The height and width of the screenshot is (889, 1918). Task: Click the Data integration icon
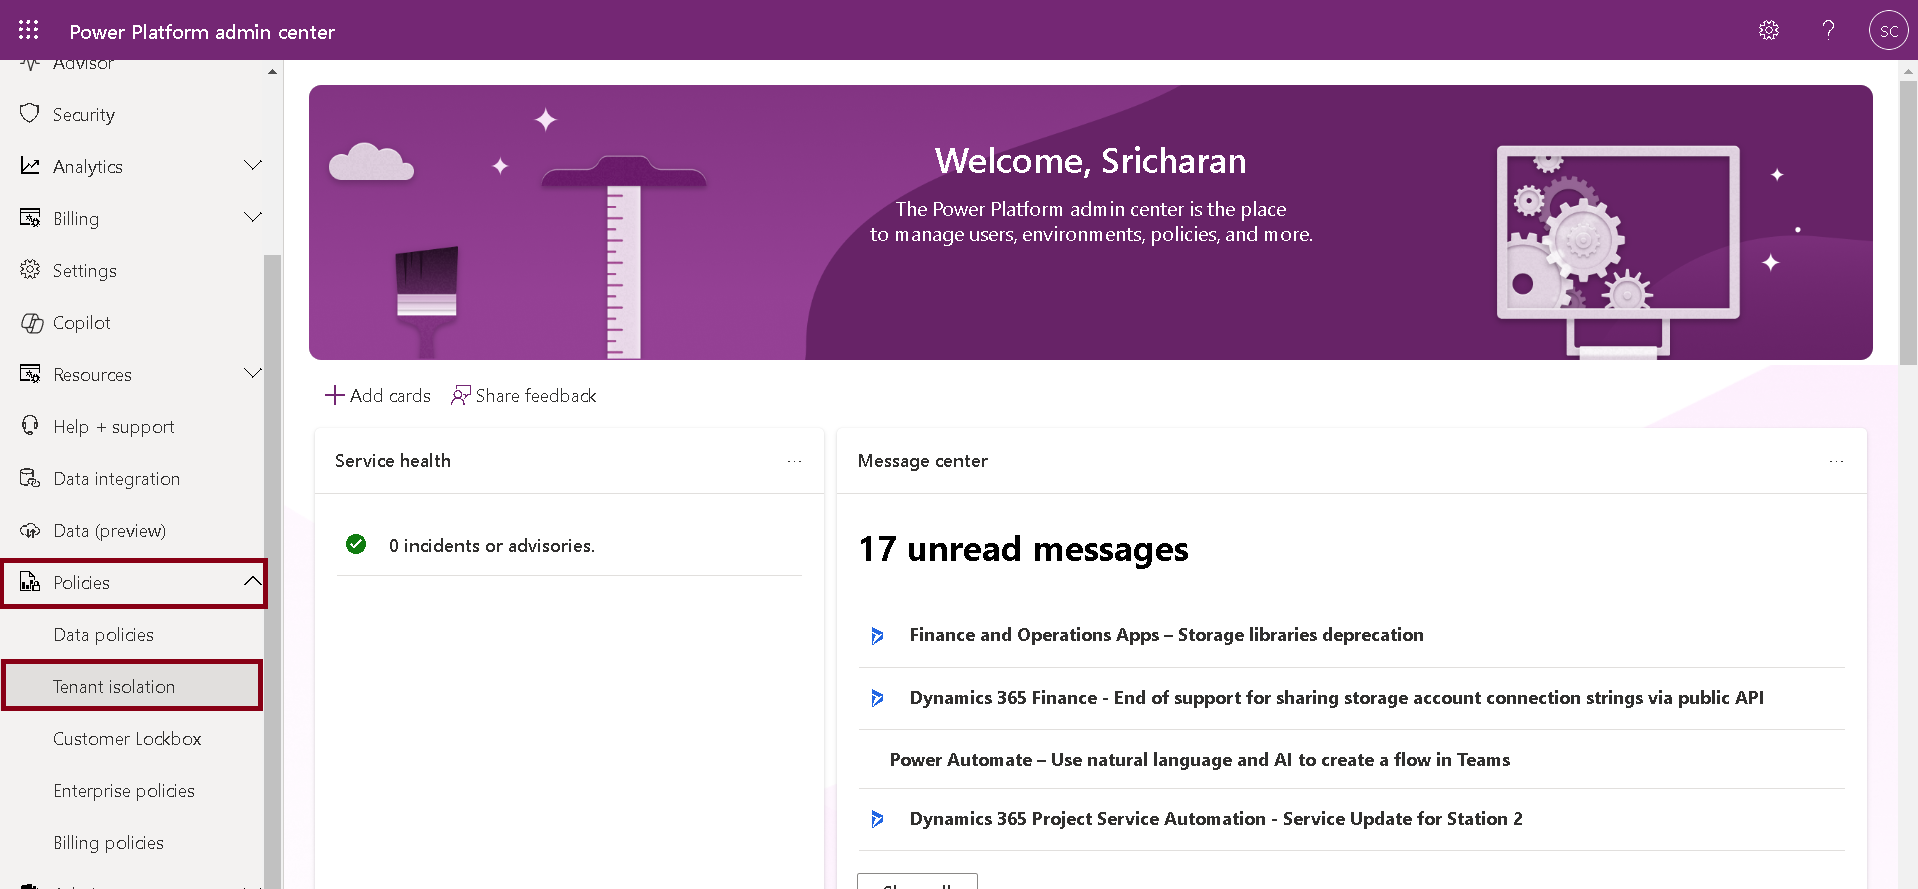(x=30, y=478)
